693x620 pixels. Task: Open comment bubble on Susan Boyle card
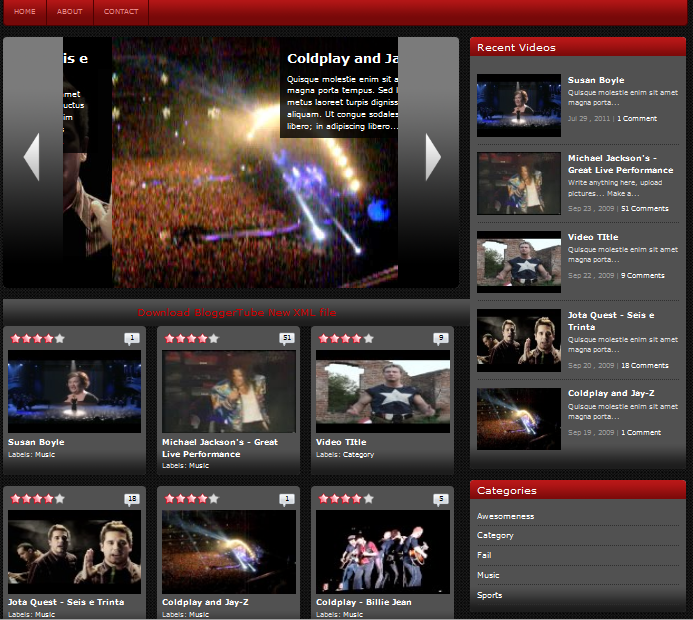[132, 339]
